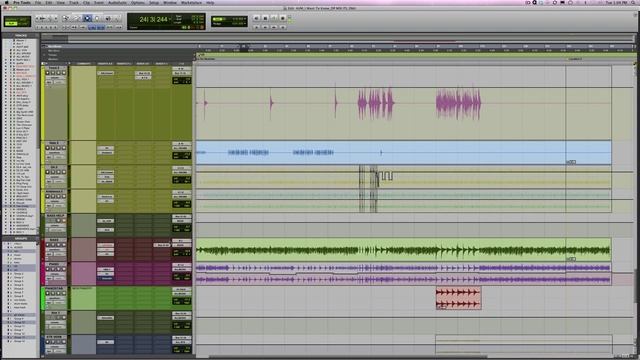Mute the BASS track
Image resolution: width=640 pixels, height=360 pixels.
point(64,244)
